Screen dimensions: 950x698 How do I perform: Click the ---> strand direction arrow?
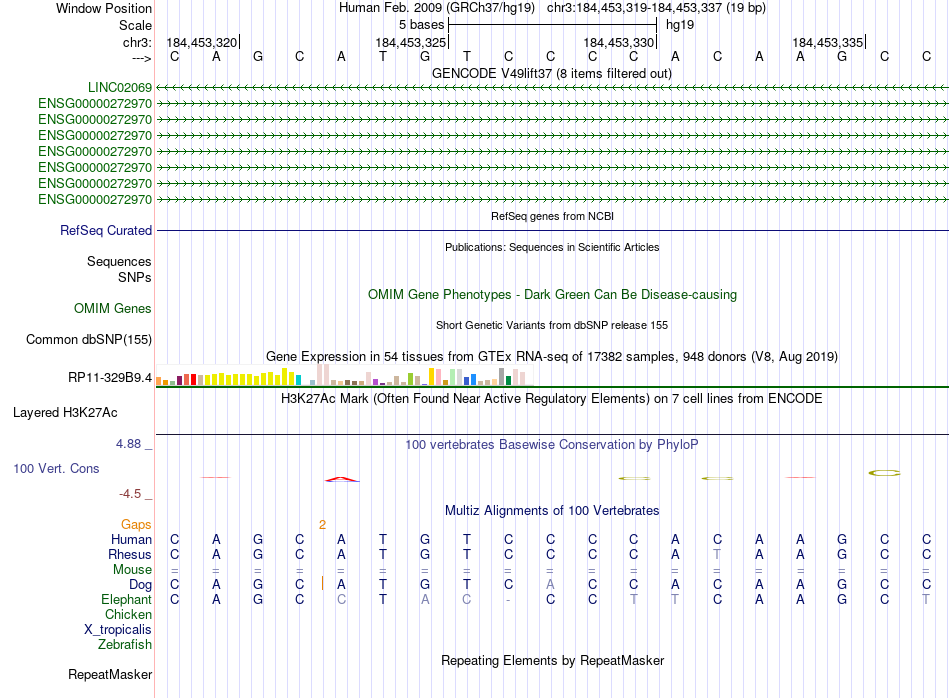tap(141, 58)
